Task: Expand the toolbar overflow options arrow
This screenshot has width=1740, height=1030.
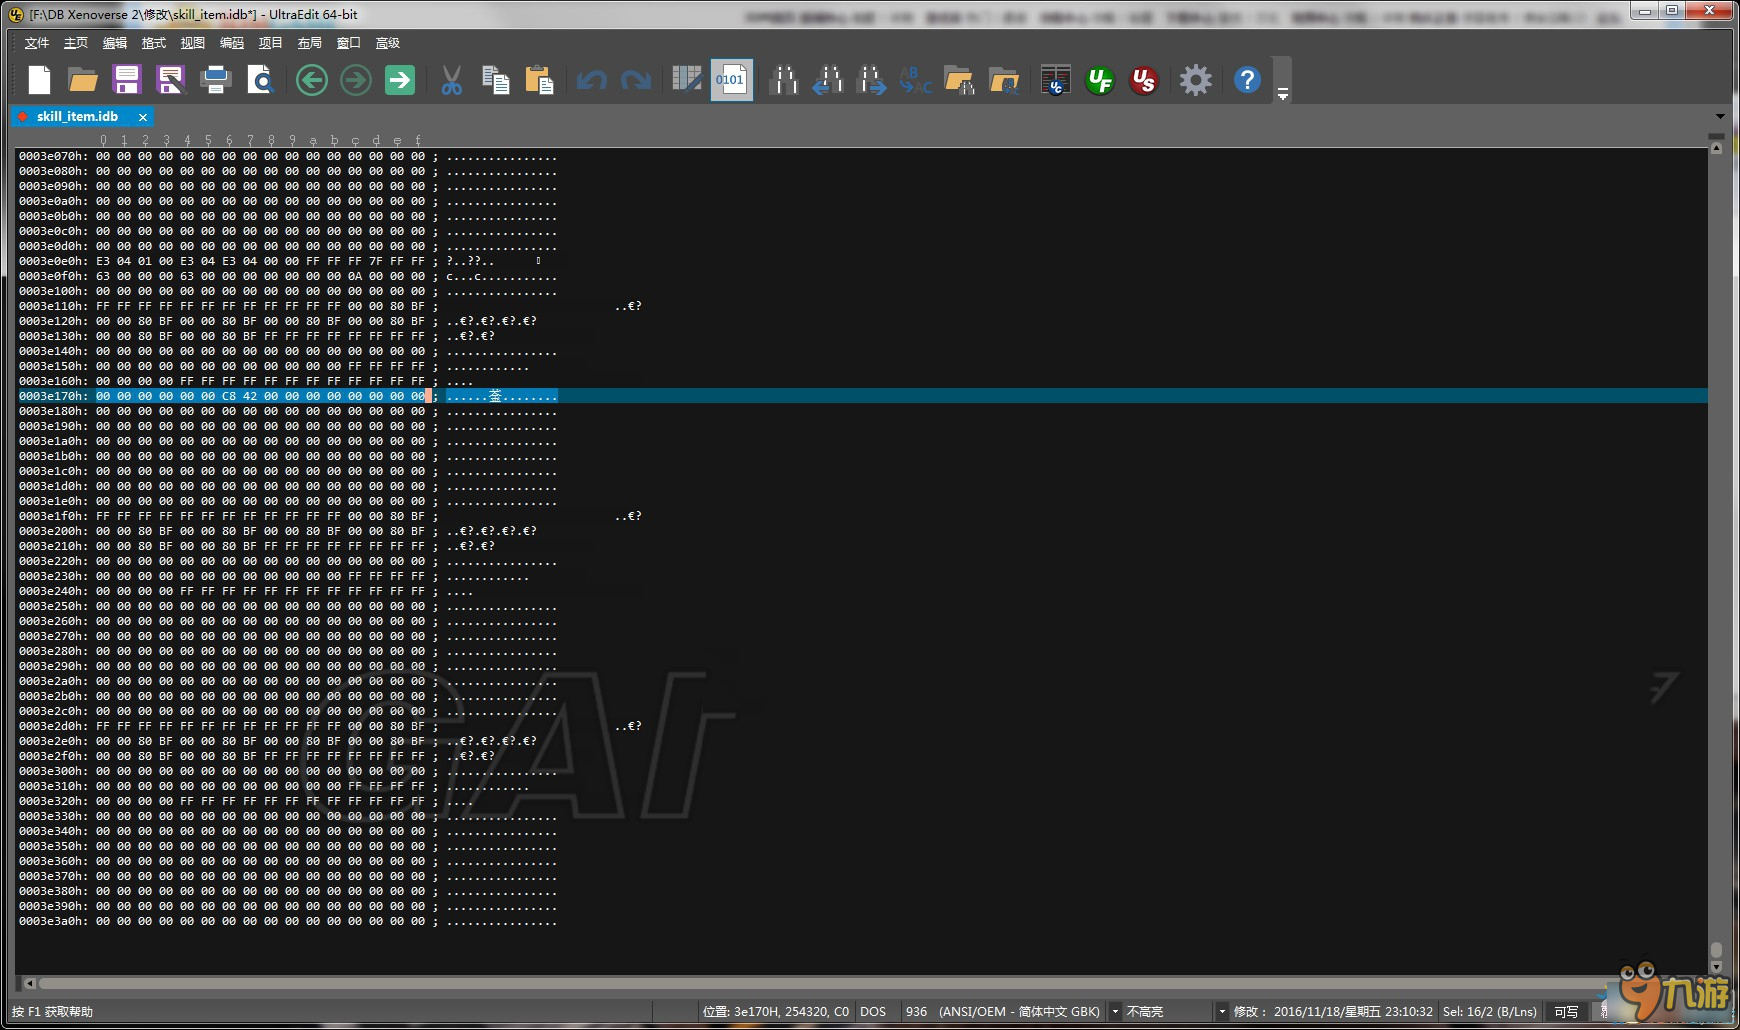Action: (x=1282, y=93)
